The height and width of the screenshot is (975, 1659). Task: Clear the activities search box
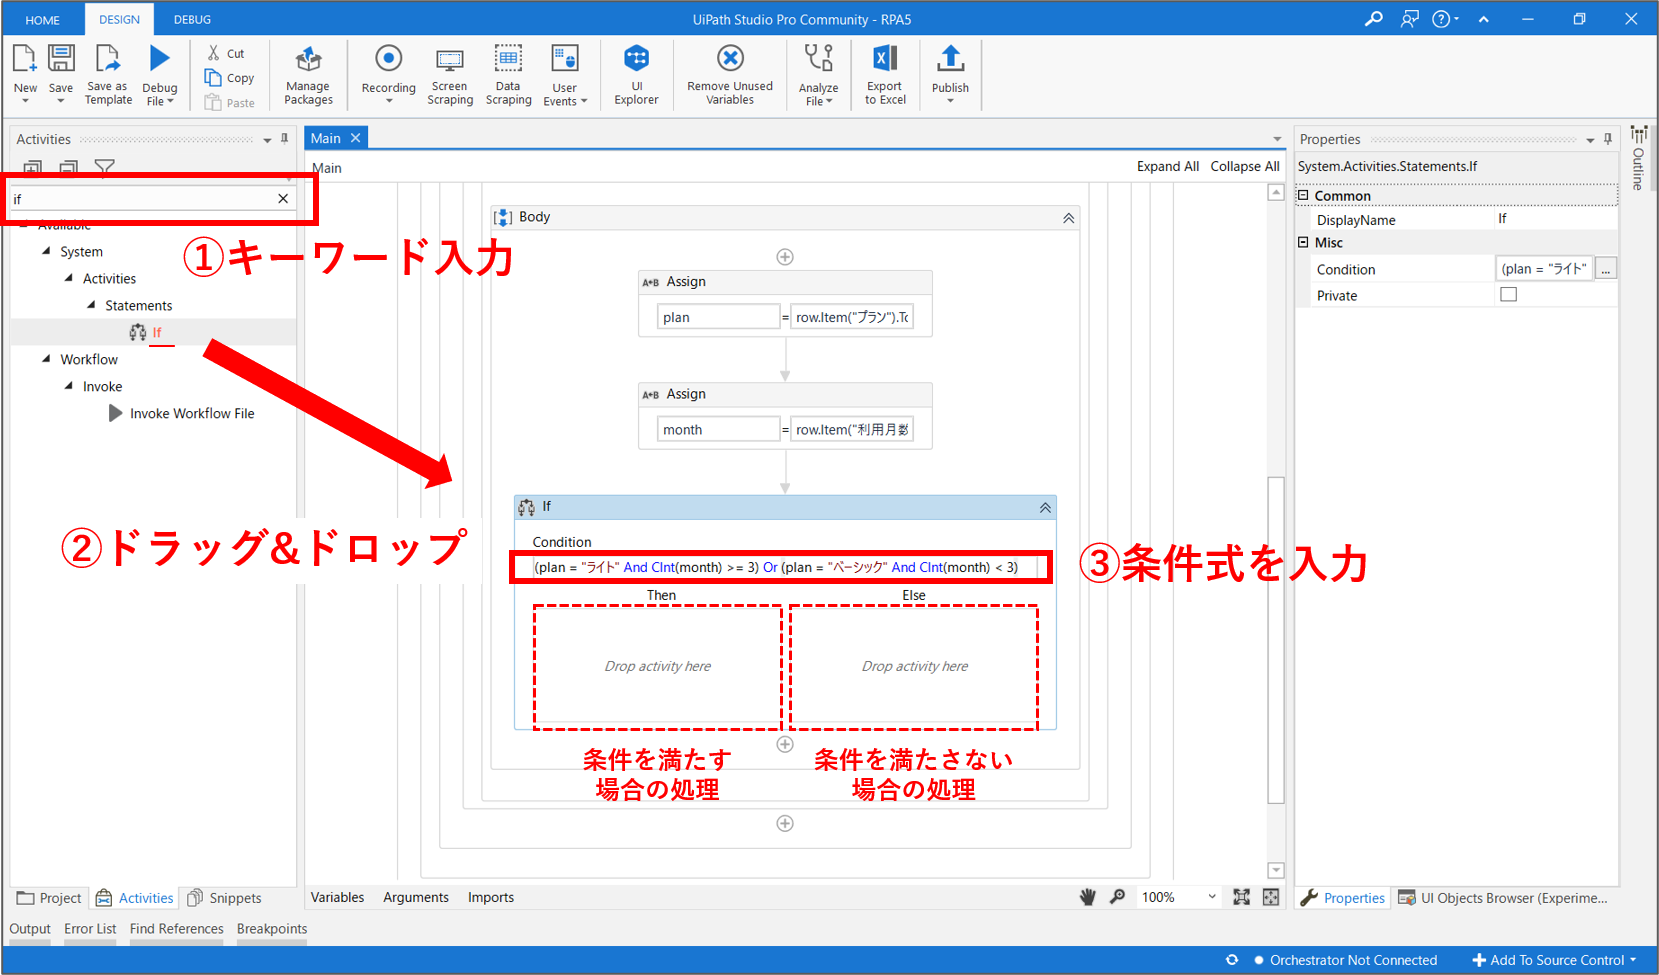[x=283, y=199]
